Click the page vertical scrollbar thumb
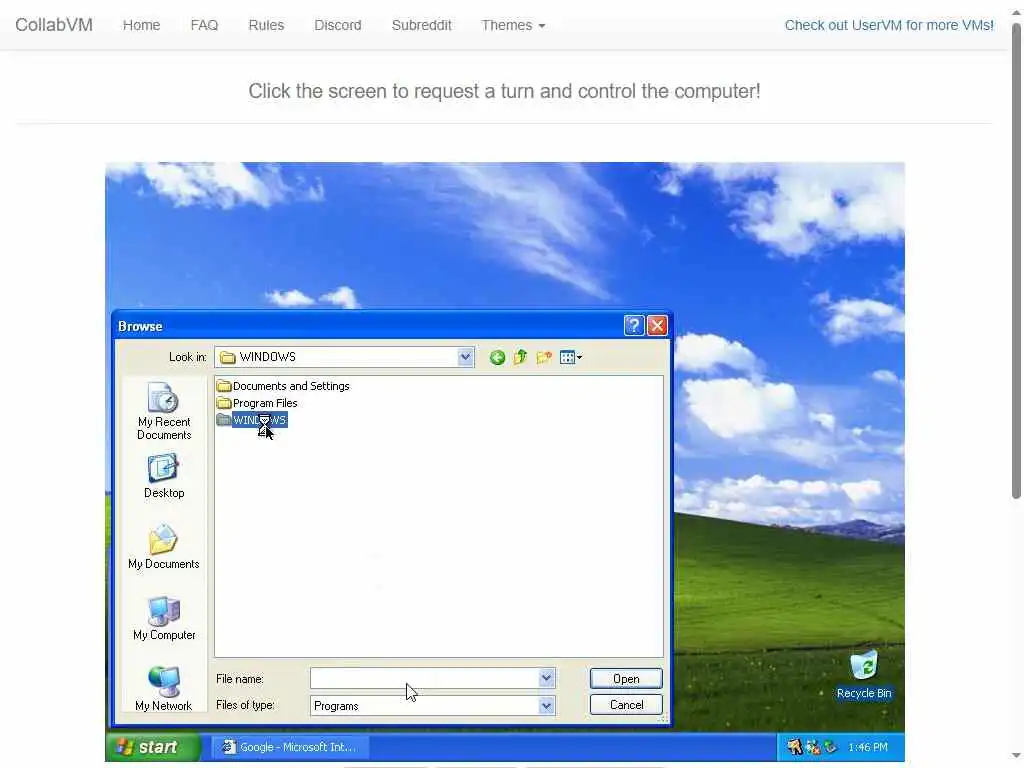 [1016, 261]
